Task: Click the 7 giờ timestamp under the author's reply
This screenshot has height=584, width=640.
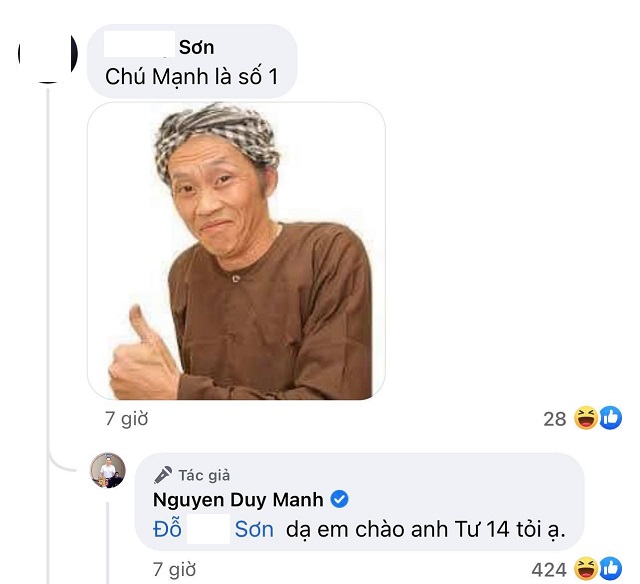Action: pyautogui.click(x=173, y=570)
